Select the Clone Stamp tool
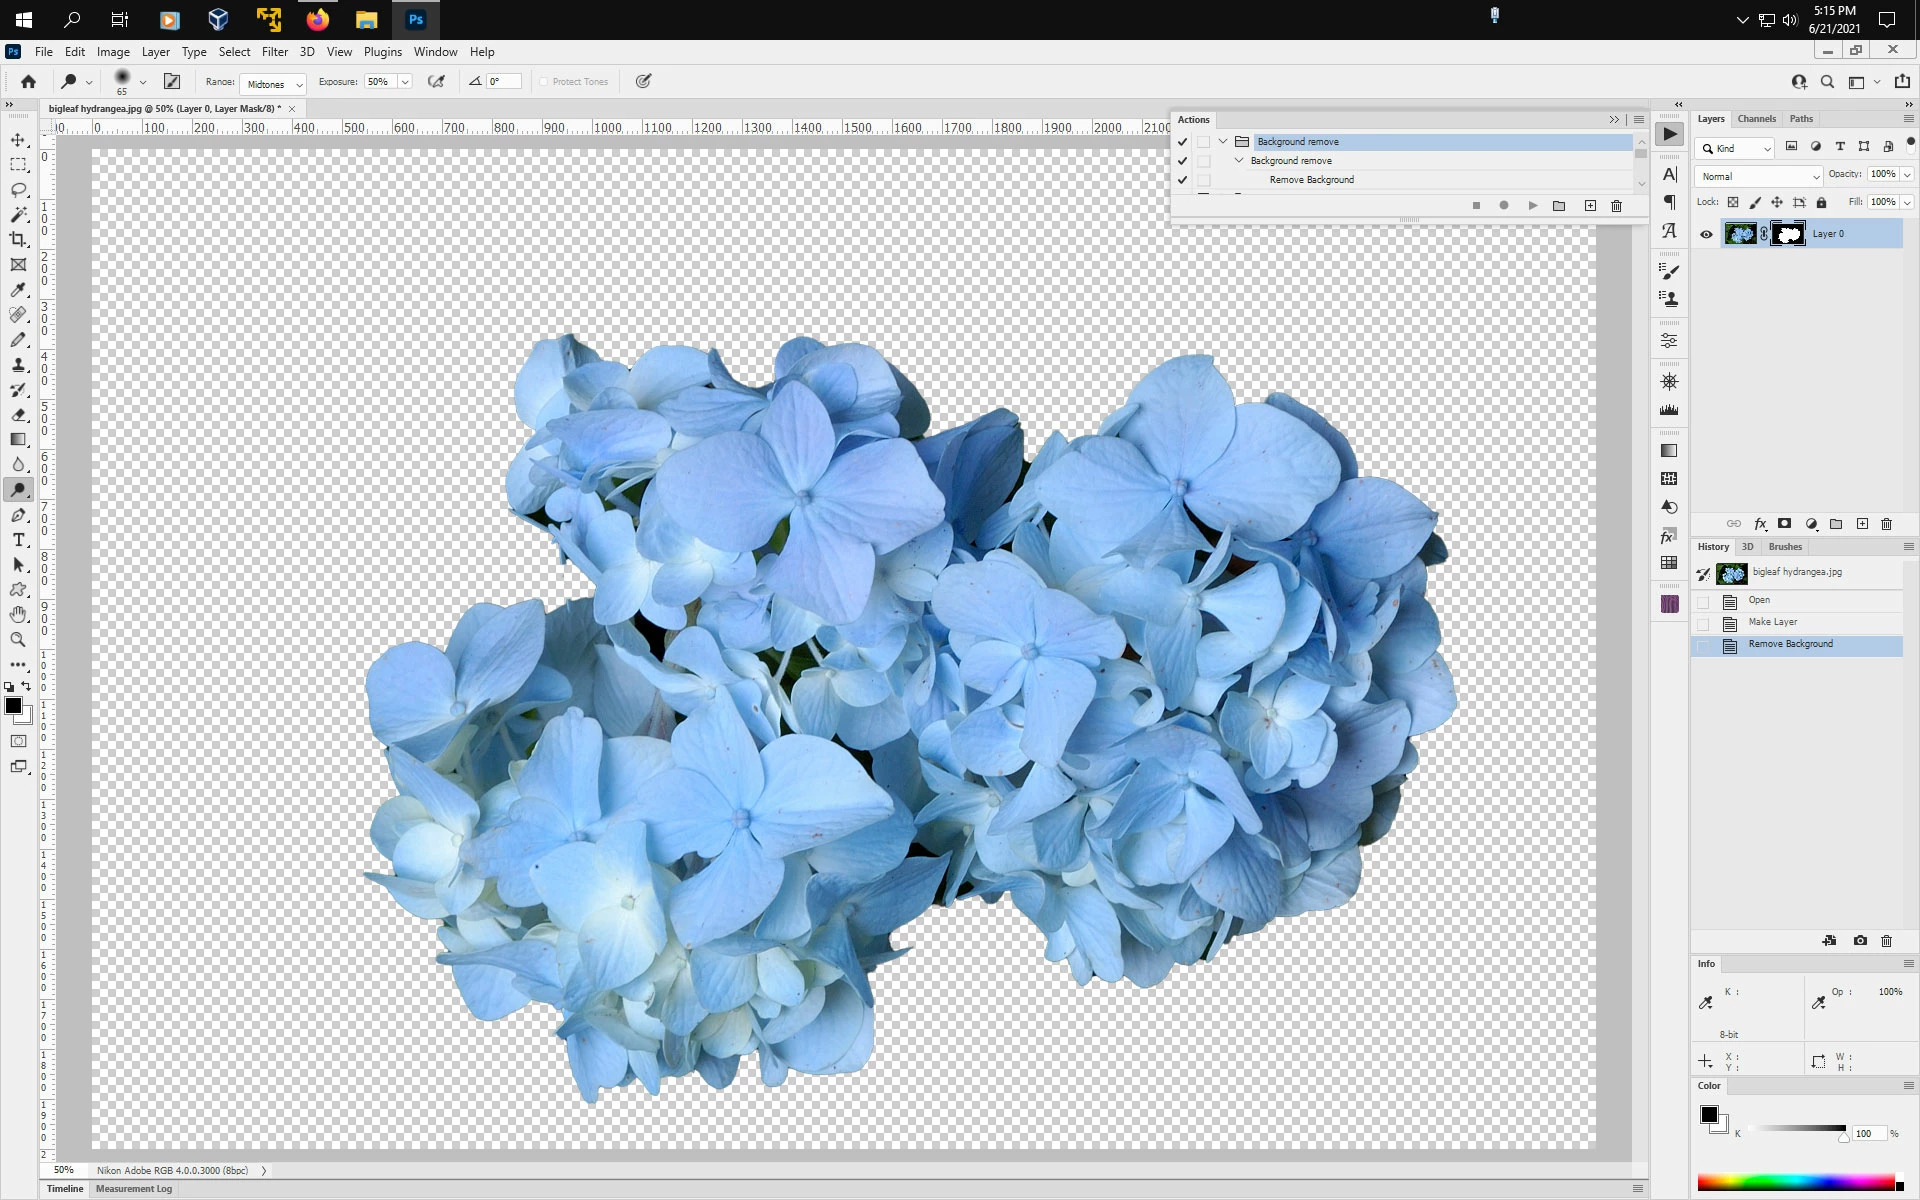The height and width of the screenshot is (1200, 1920). (x=18, y=365)
